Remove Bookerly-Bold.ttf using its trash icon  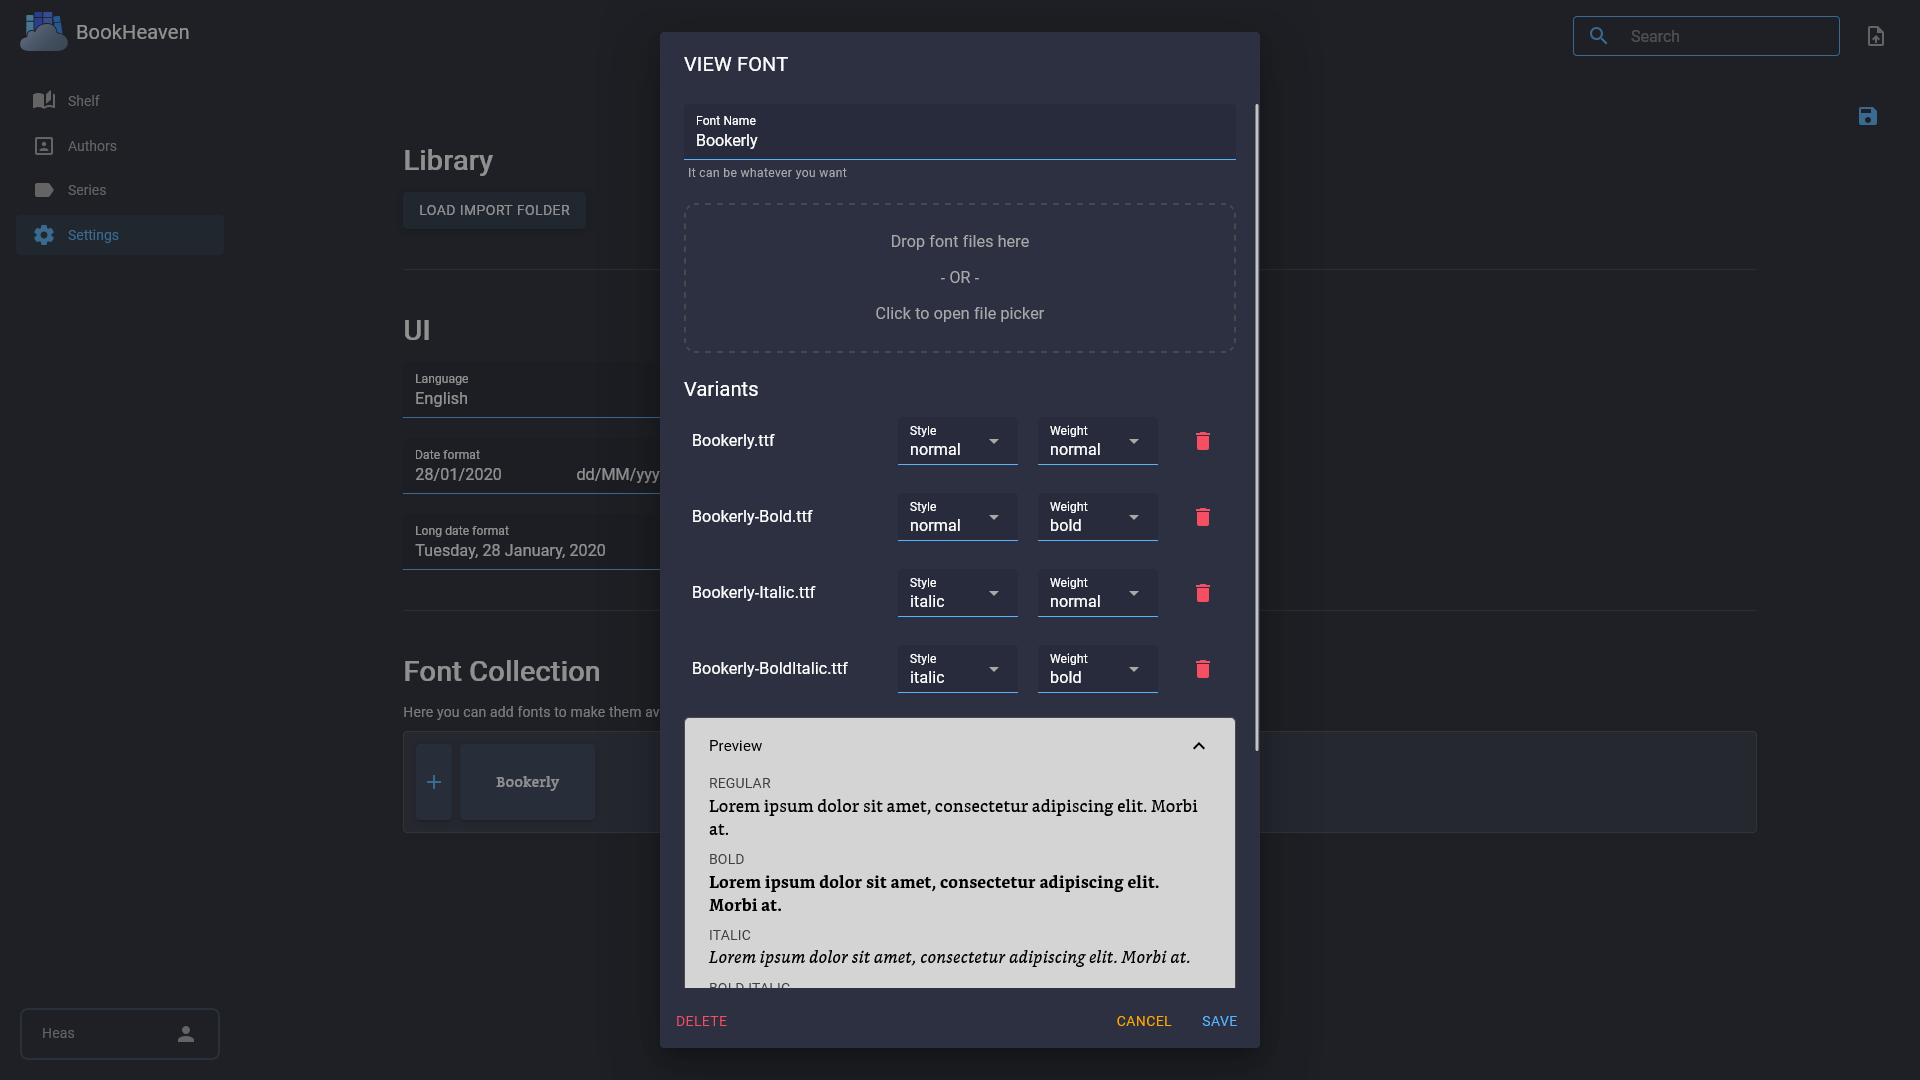1203,517
